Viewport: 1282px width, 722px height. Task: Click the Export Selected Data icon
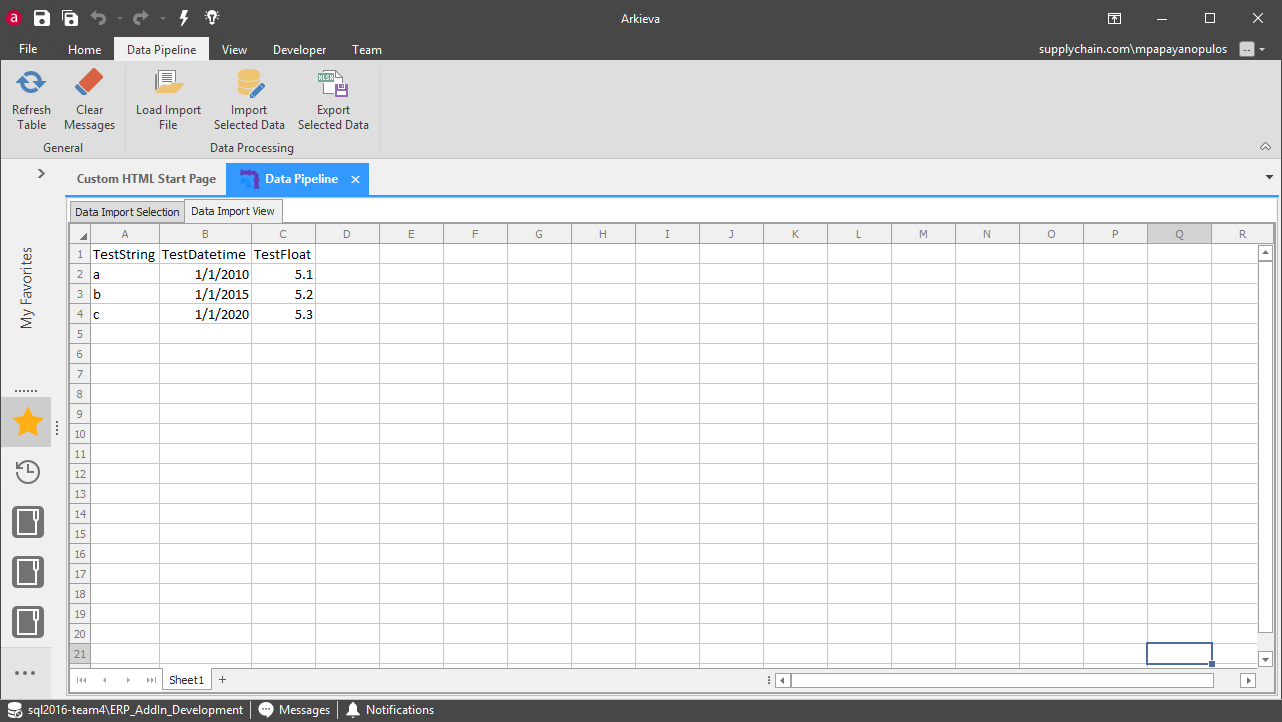click(332, 82)
